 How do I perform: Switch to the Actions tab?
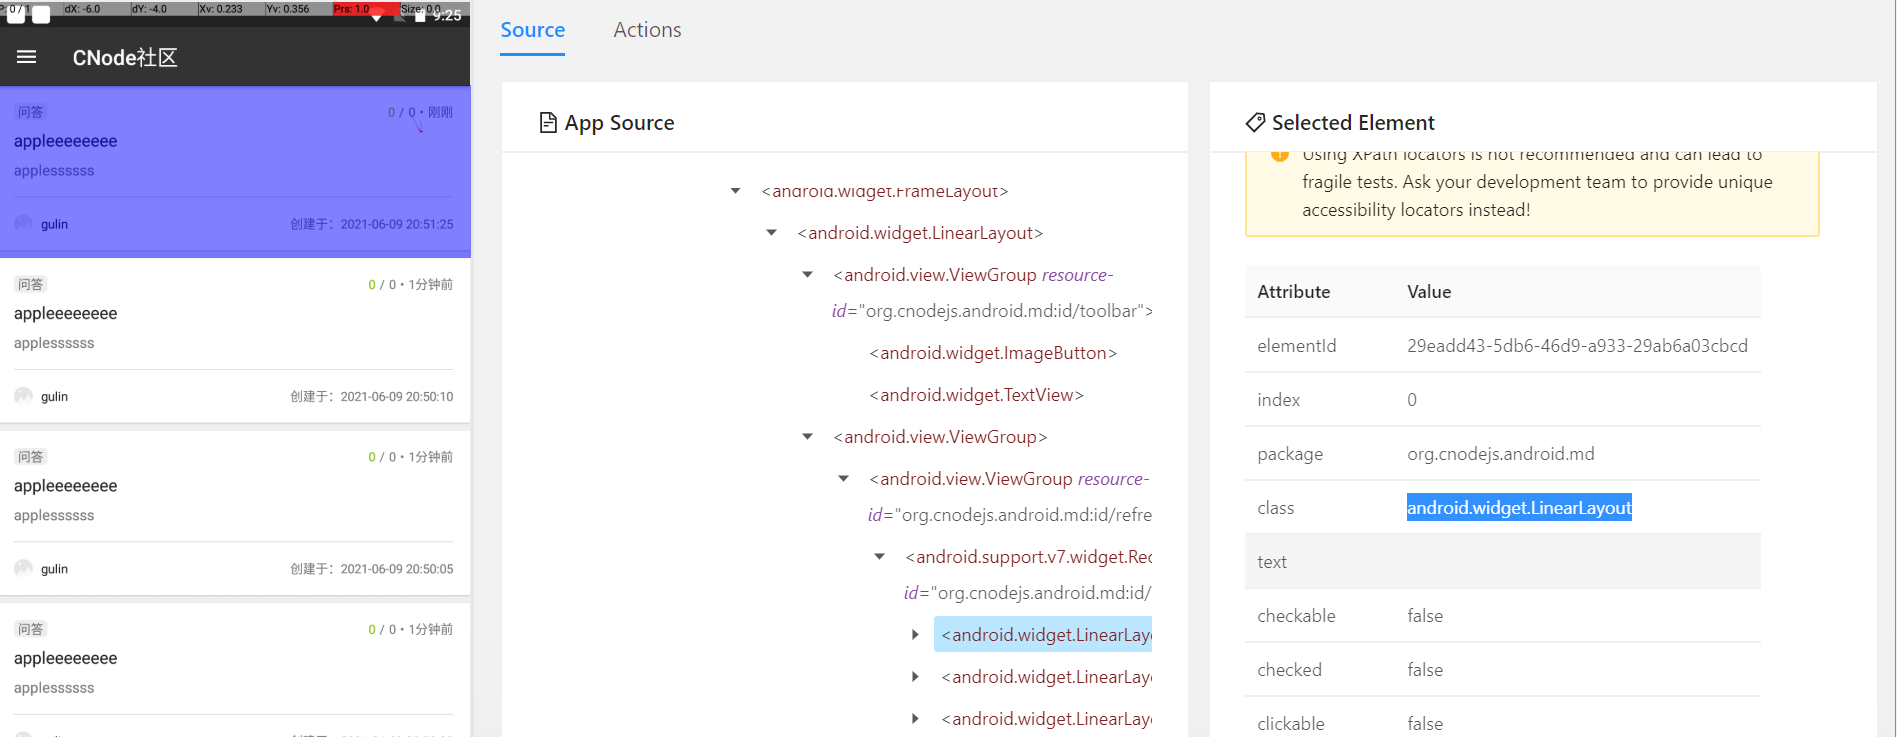pos(647,30)
